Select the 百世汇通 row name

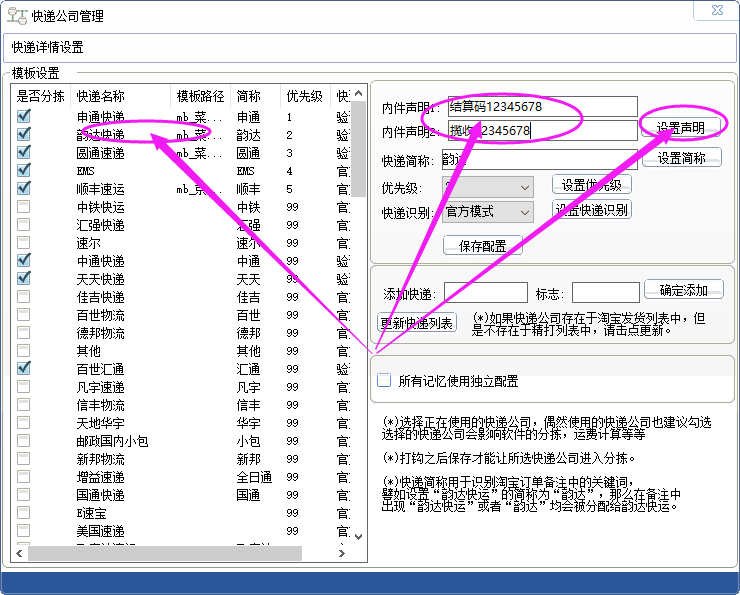pyautogui.click(x=101, y=369)
